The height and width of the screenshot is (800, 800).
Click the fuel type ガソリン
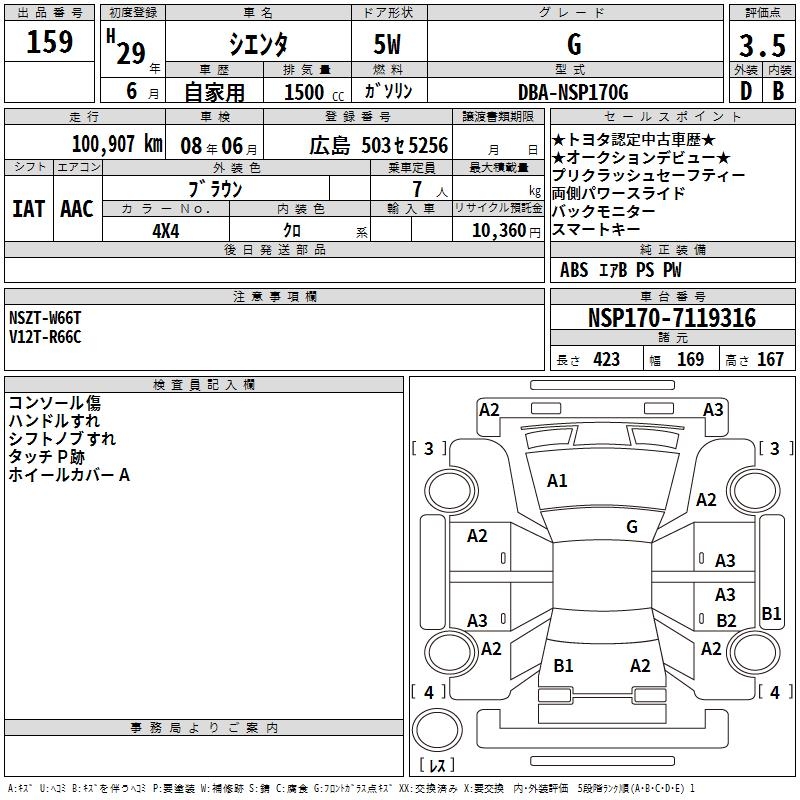[x=388, y=91]
